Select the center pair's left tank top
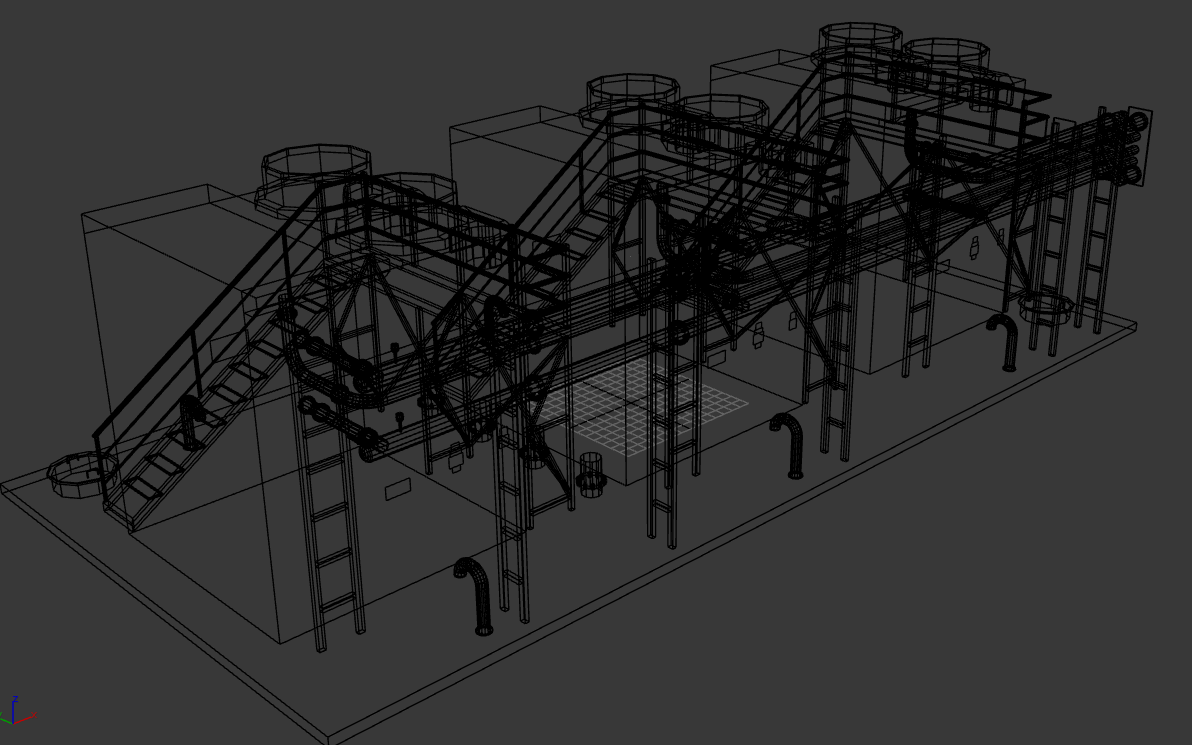 [633, 91]
